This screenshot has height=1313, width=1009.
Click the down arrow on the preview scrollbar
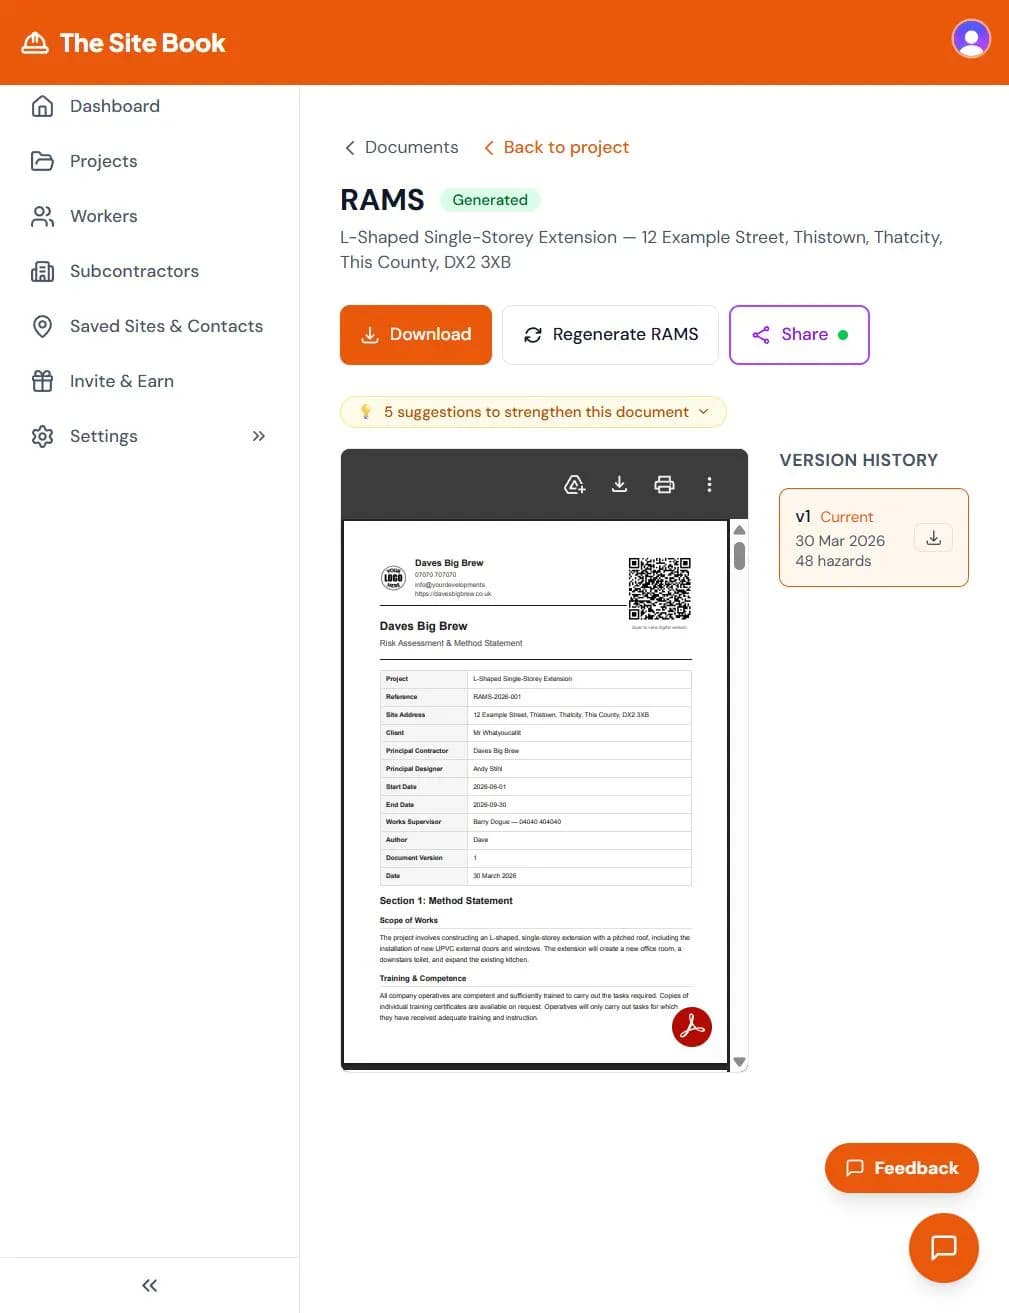(x=739, y=1061)
